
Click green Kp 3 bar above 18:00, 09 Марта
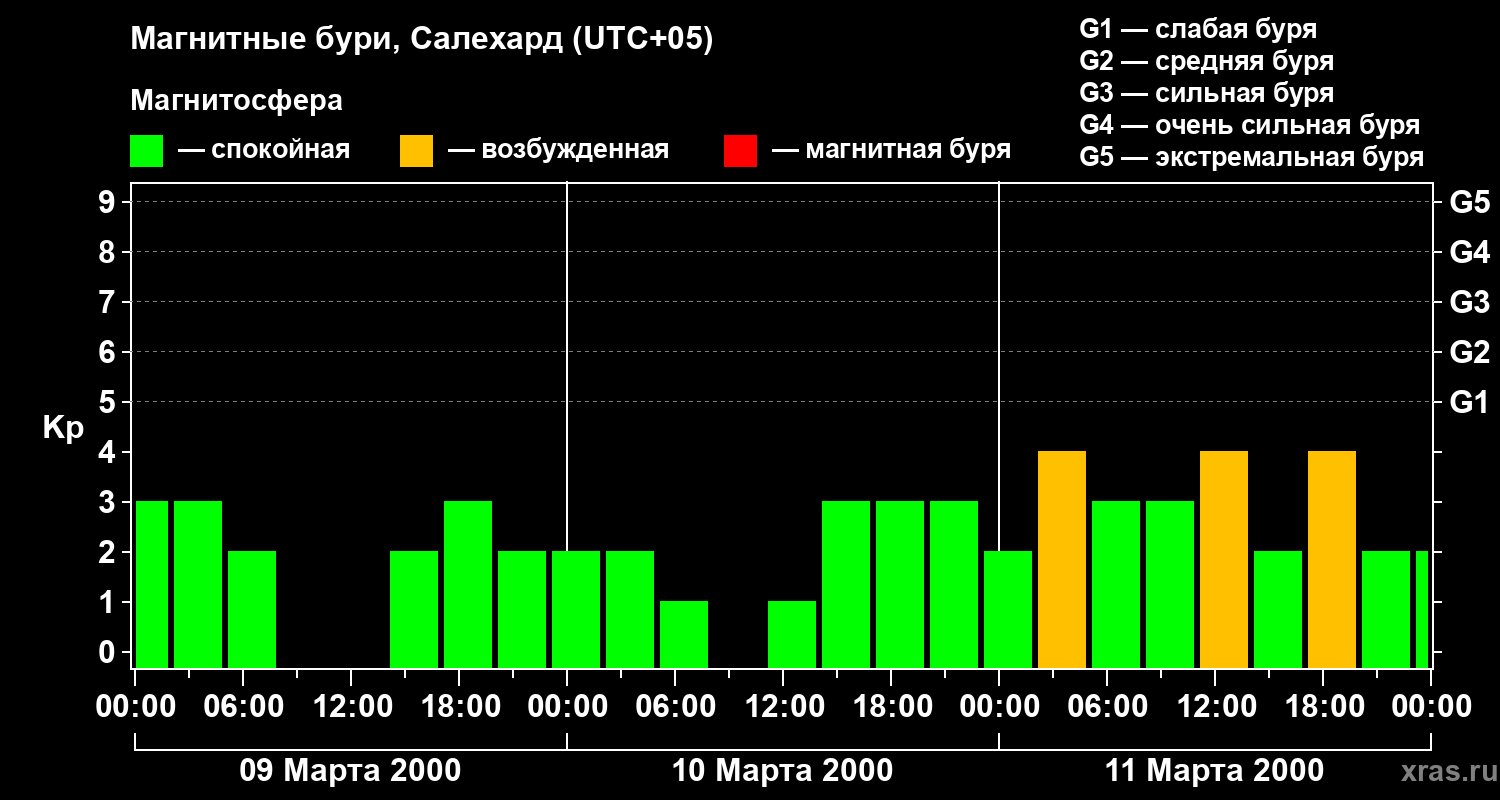coord(468,585)
